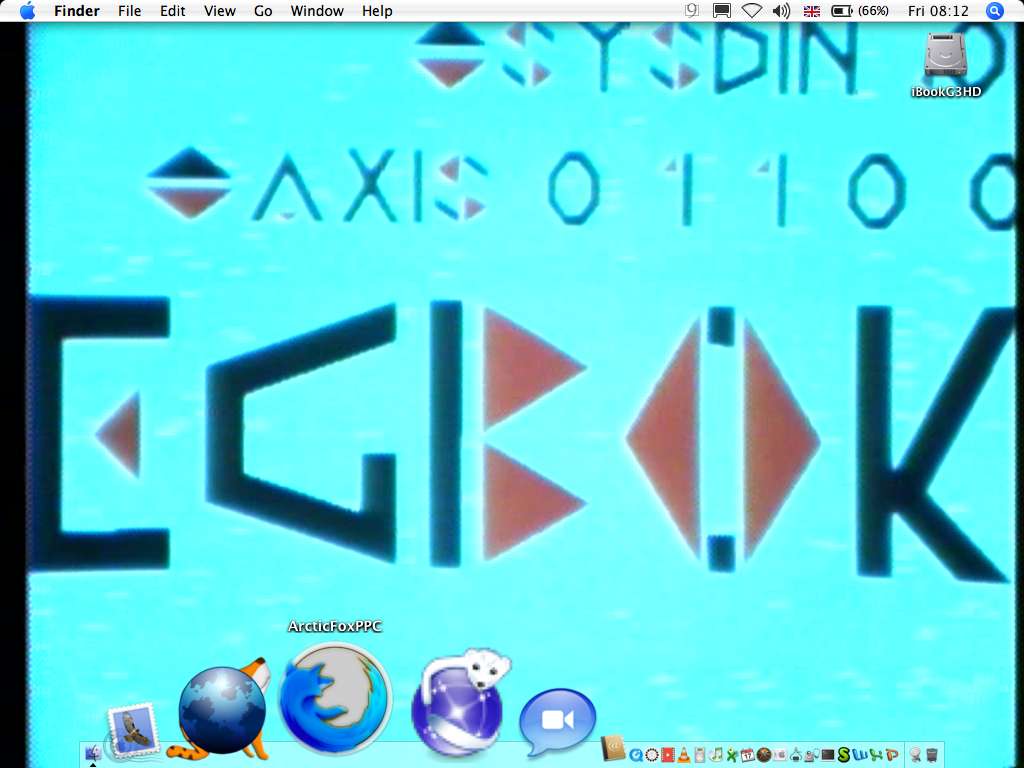Image resolution: width=1024 pixels, height=768 pixels.
Task: Open Terminal from the Dock
Action: click(x=828, y=755)
